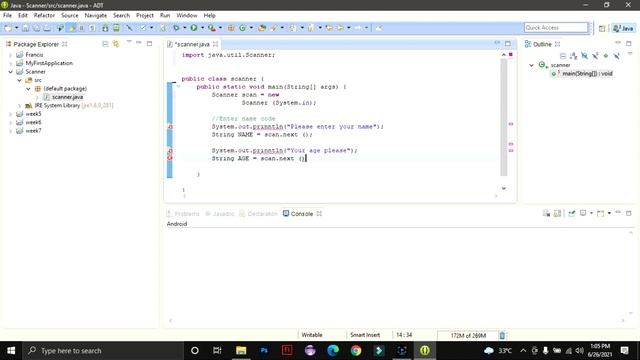The height and width of the screenshot is (360, 640).
Task: Toggle Link with Editor in Package Explorer
Action: (x=116, y=44)
